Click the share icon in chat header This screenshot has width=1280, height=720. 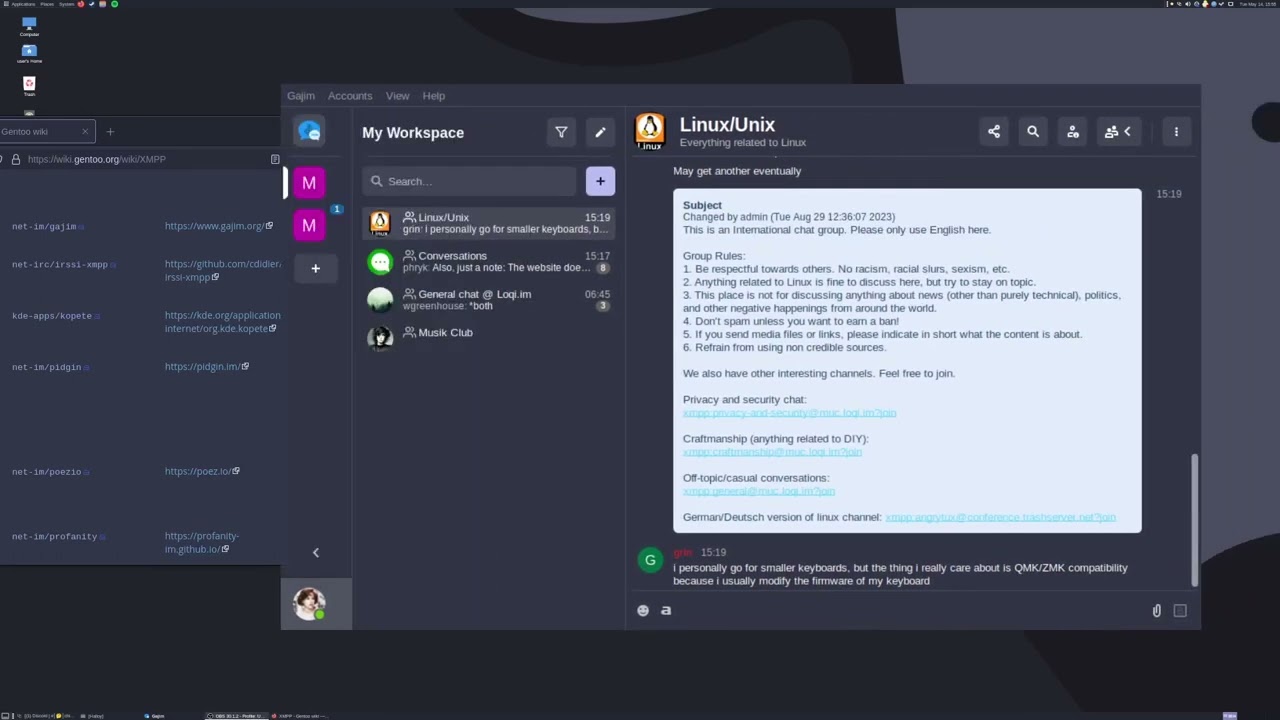coord(994,132)
